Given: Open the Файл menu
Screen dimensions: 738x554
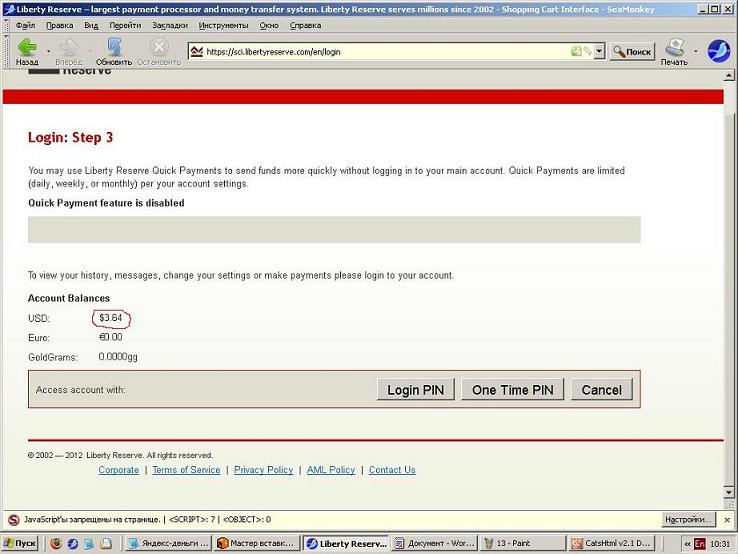Looking at the screenshot, I should [x=25, y=25].
